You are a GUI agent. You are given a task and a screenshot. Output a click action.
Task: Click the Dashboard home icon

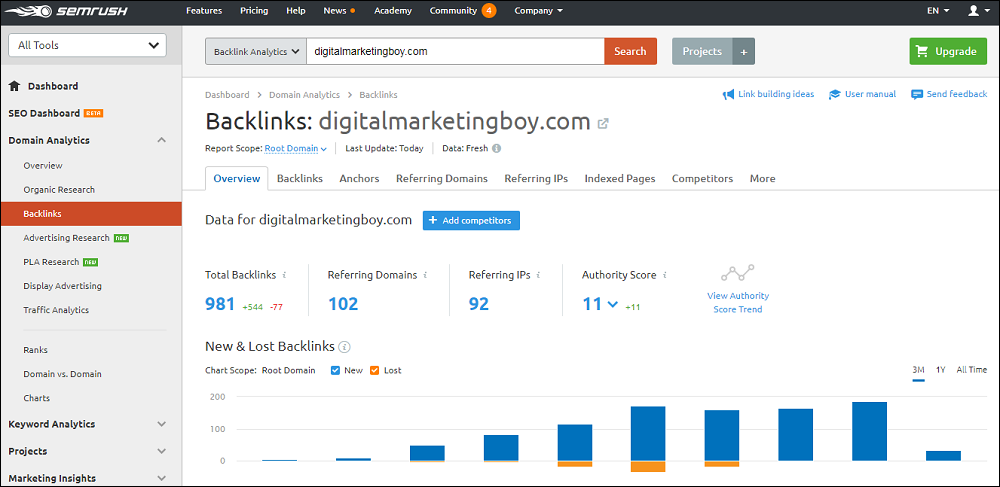pyautogui.click(x=15, y=86)
